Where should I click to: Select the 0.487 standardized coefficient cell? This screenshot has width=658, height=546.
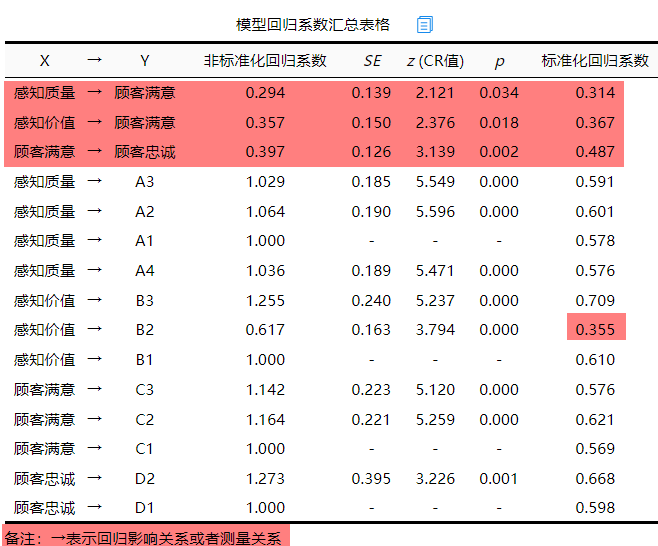595,152
